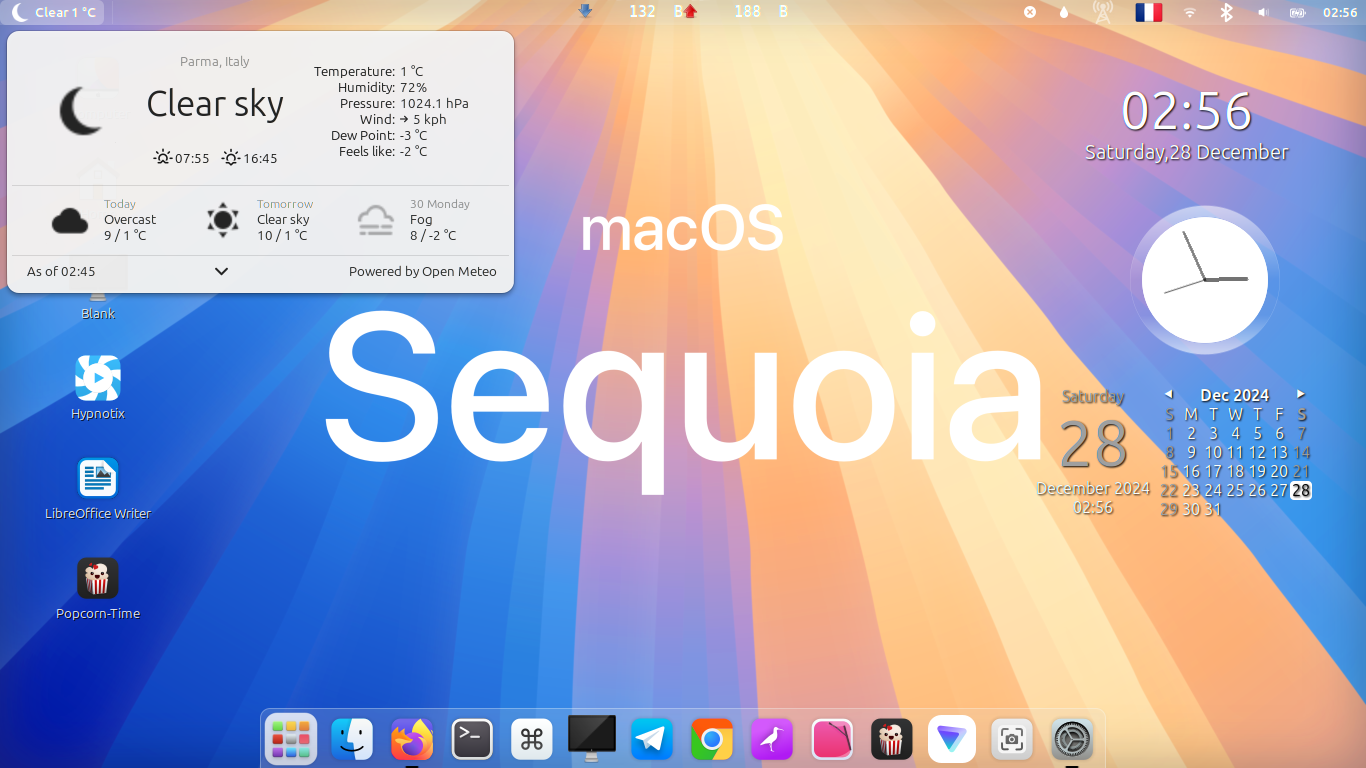Click 'Today' Overcast forecast entry
The width and height of the screenshot is (1366, 768).
(104, 220)
